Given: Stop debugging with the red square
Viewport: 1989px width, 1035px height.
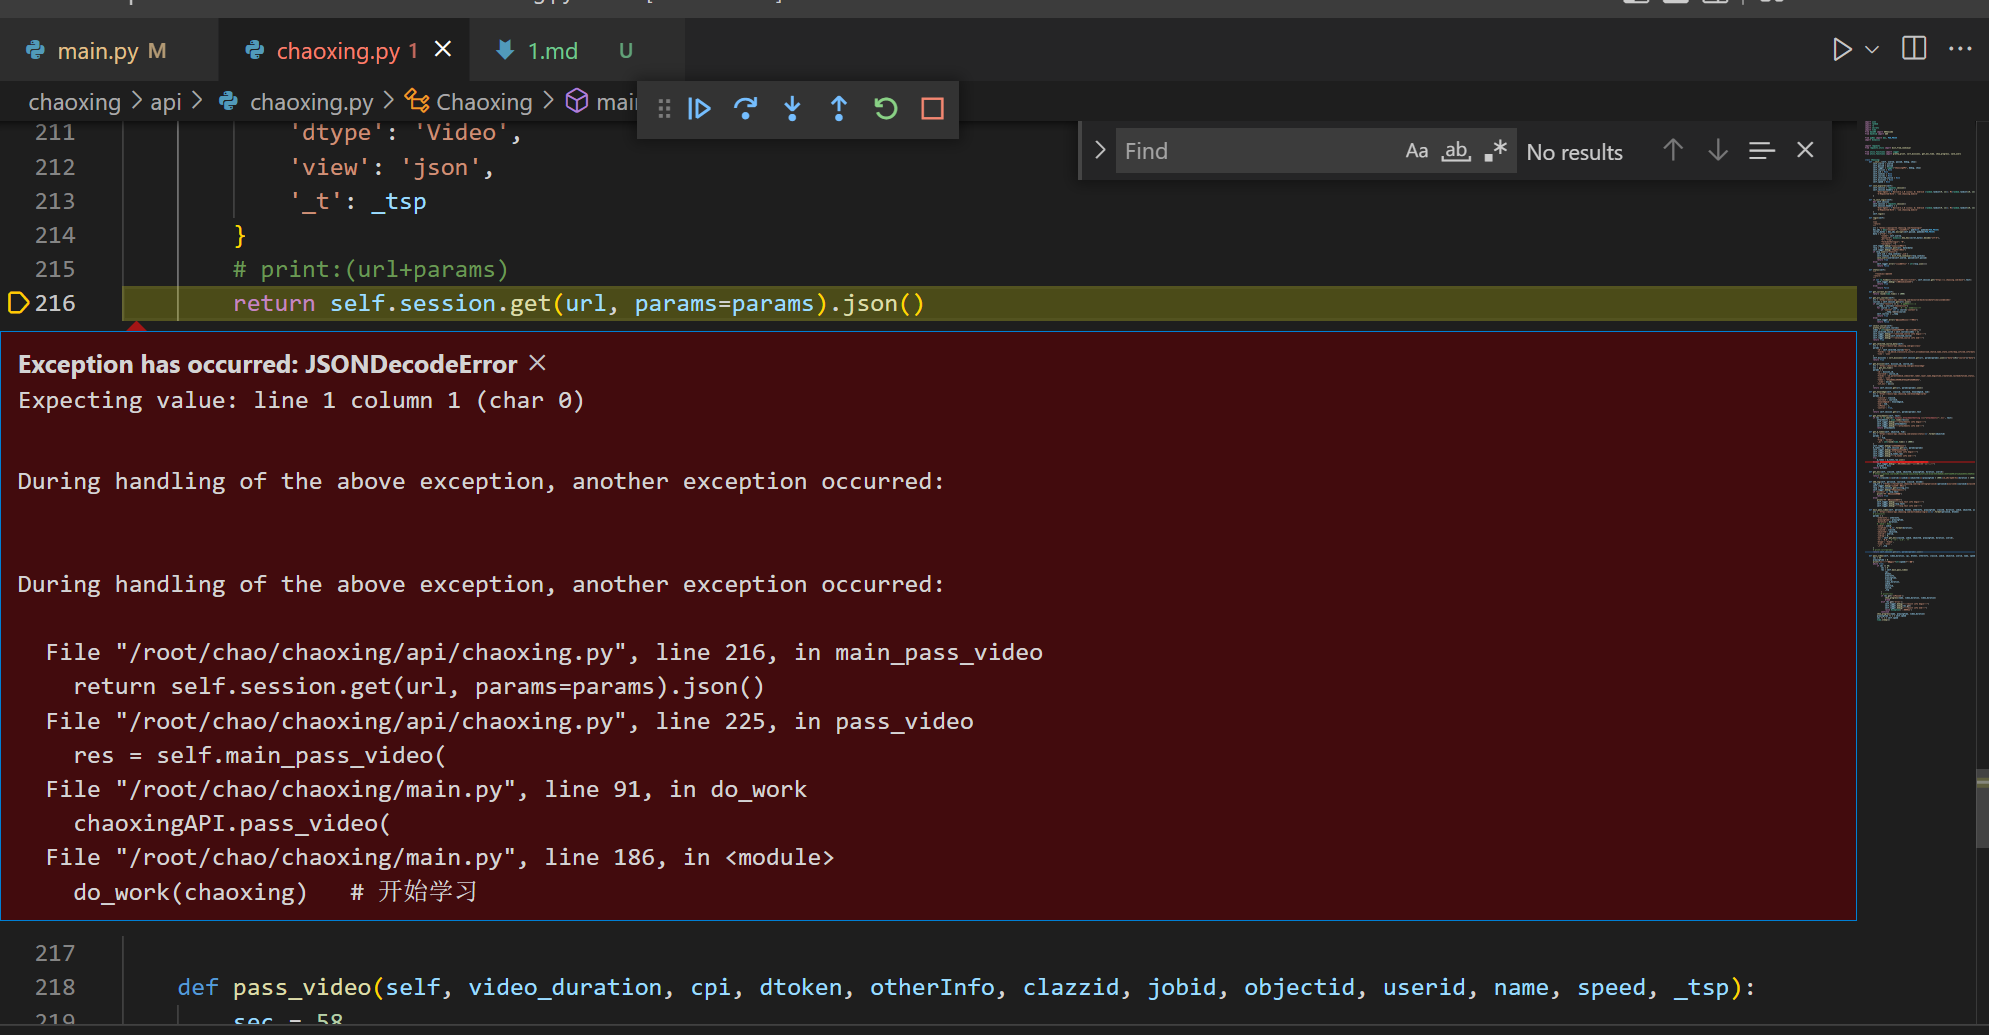Looking at the screenshot, I should click(x=932, y=109).
